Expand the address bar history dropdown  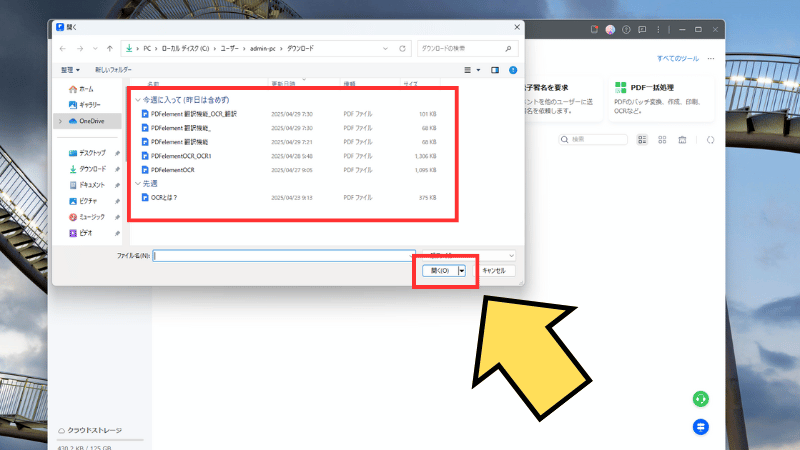pos(385,48)
